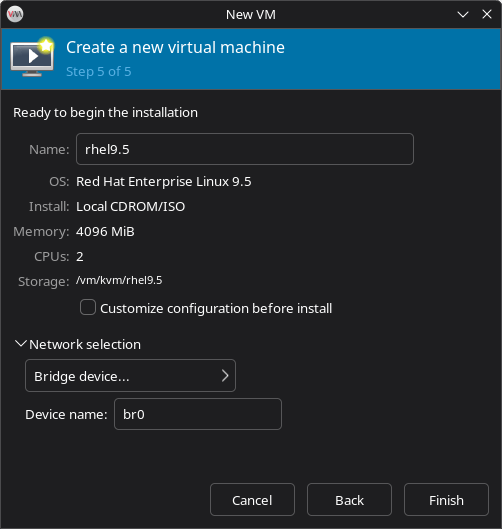The width and height of the screenshot is (502, 529).
Task: Enable Customize configuration before install checkbox
Action: point(88,307)
